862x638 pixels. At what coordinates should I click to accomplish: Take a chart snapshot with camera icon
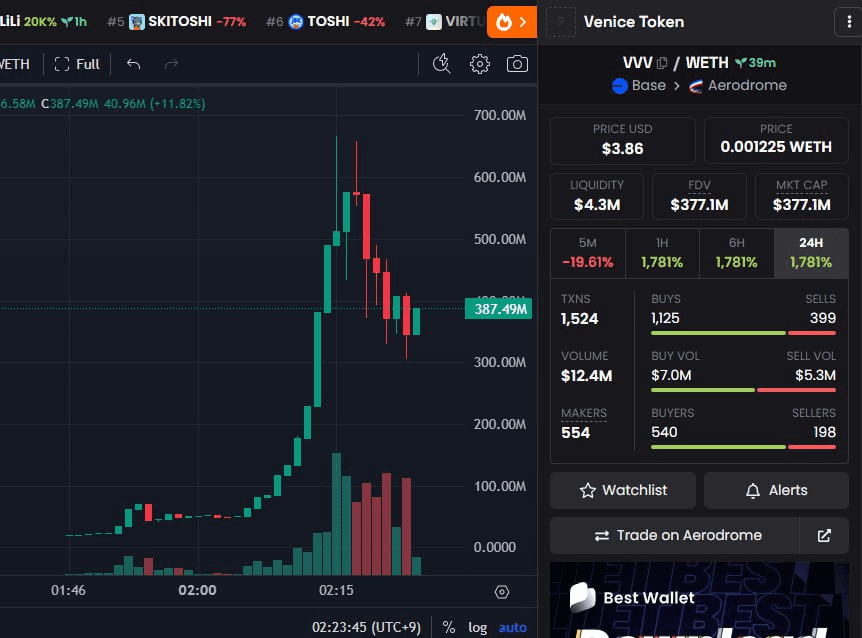pyautogui.click(x=517, y=64)
